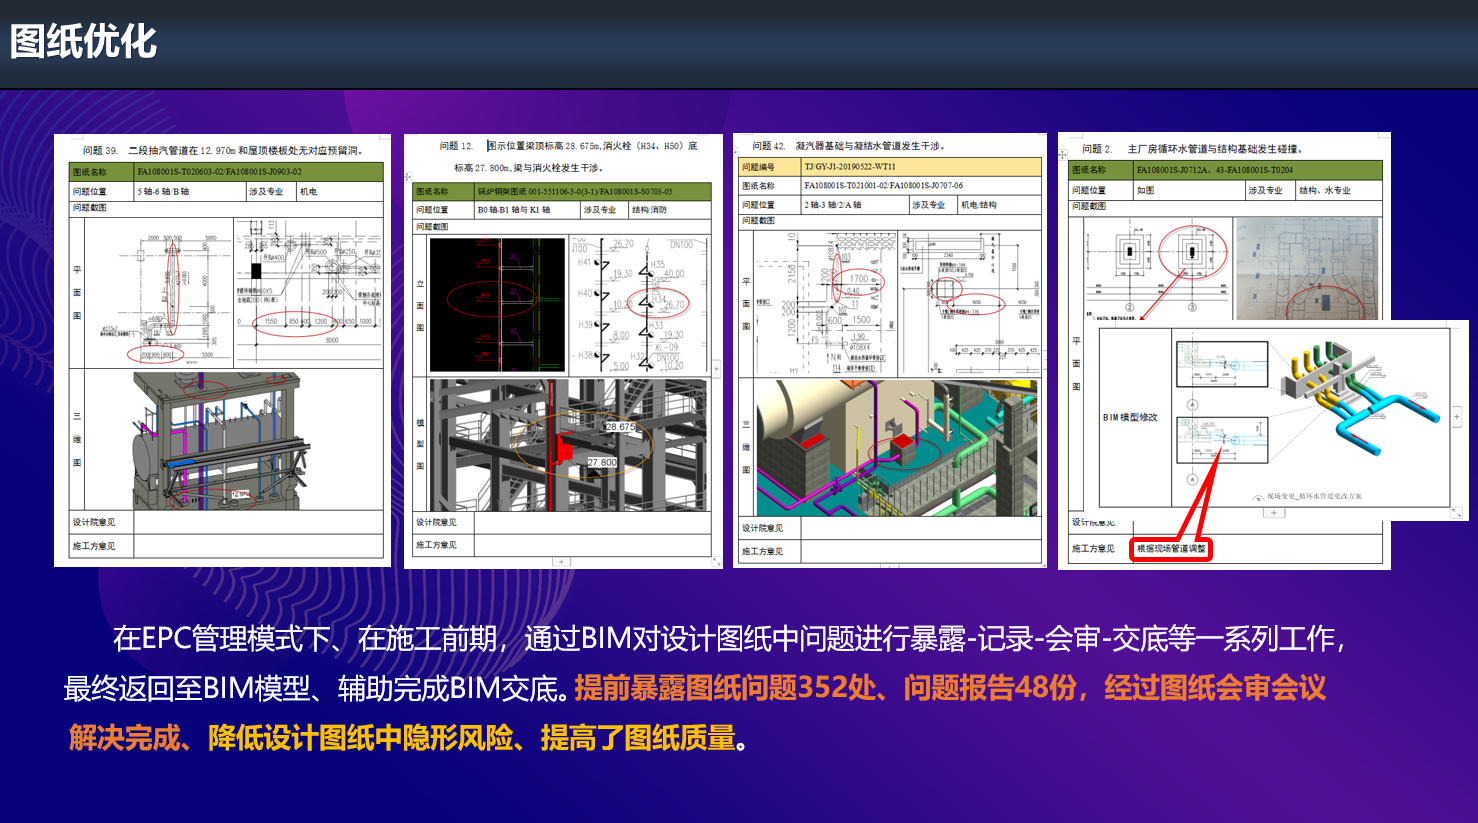Click the black CAD elevation image in 问题 12
This screenshot has height=823, width=1478.
(x=497, y=304)
